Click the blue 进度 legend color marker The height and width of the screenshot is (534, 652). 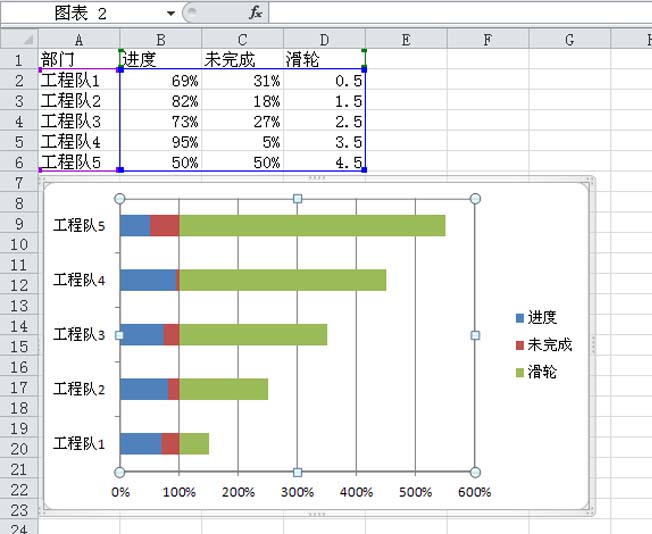519,318
